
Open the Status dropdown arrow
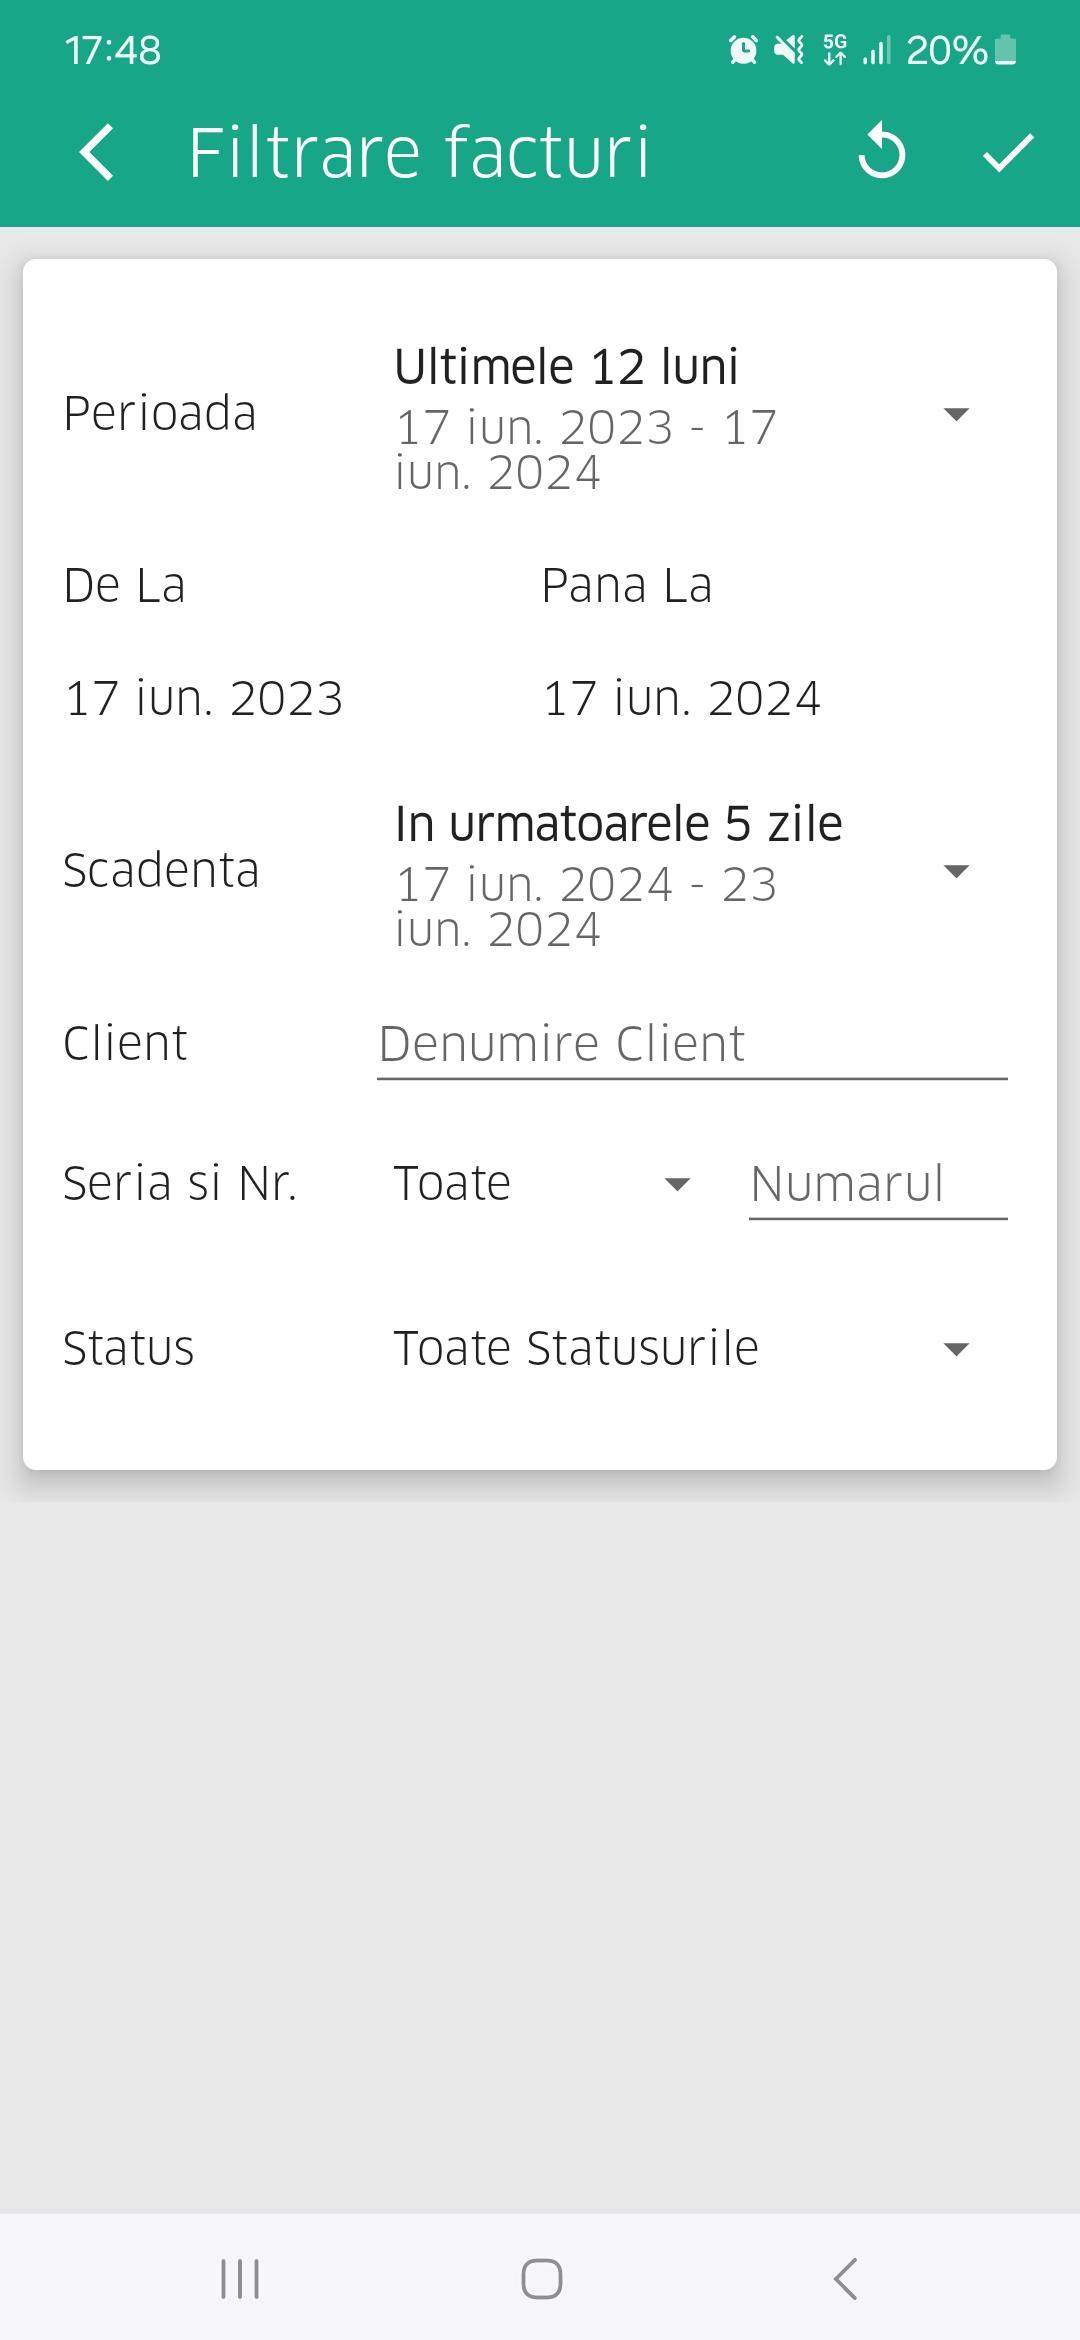956,1349
